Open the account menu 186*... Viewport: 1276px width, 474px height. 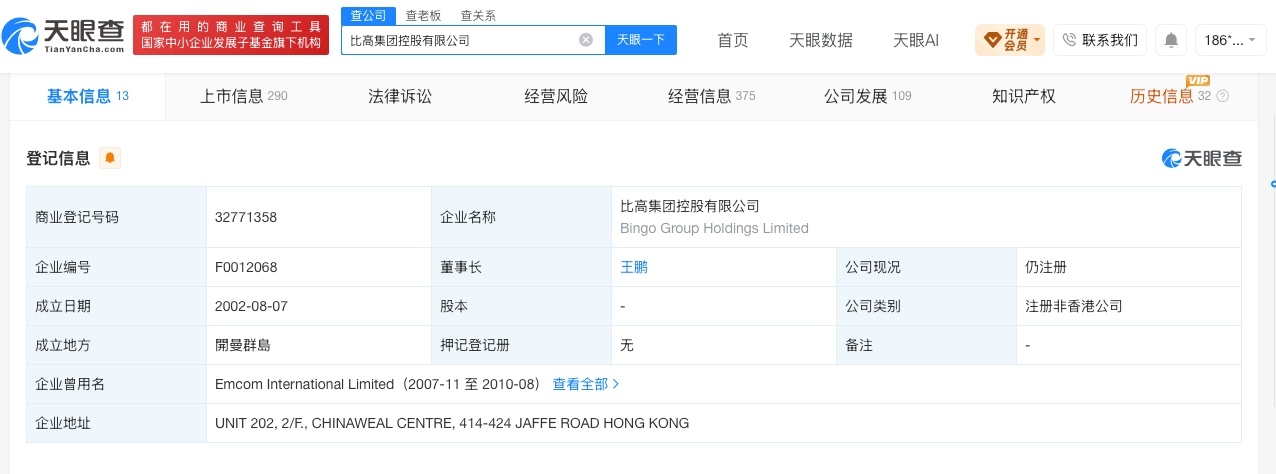[1229, 40]
